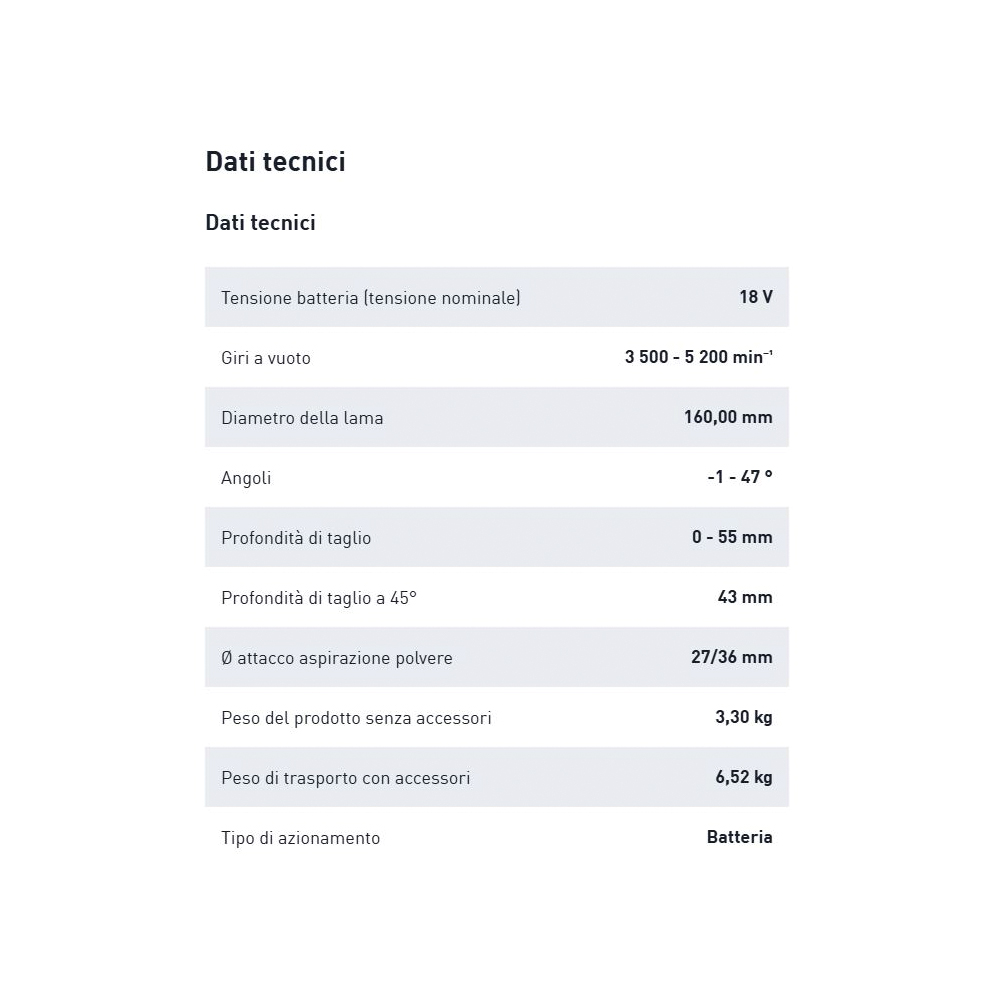
Task: Click the "0 - 55 mm" cutting depth value
Action: [732, 537]
